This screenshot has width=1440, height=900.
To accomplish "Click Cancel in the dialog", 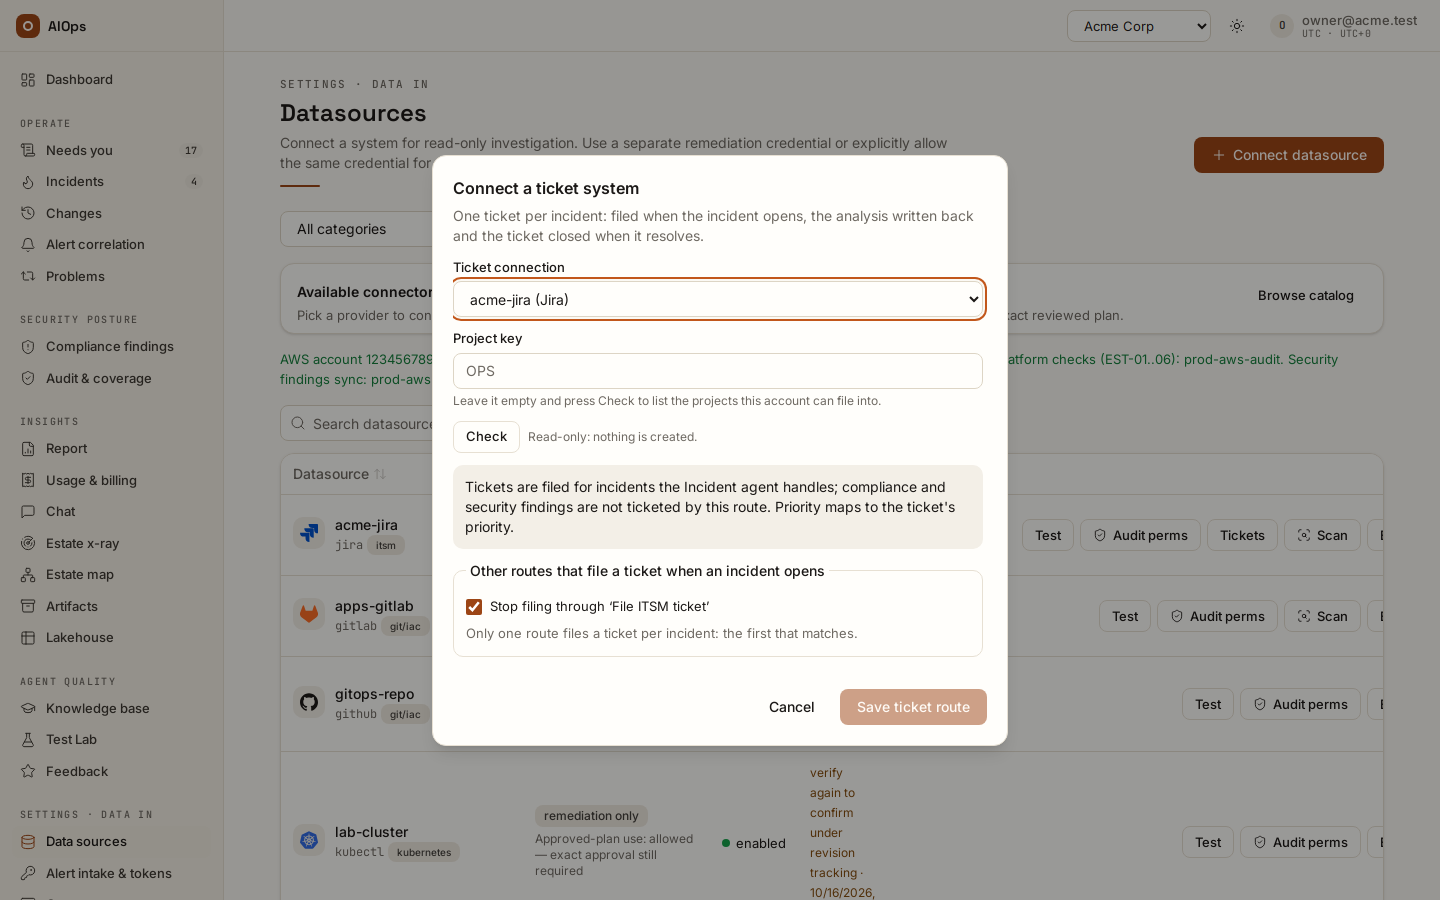I will coord(791,707).
